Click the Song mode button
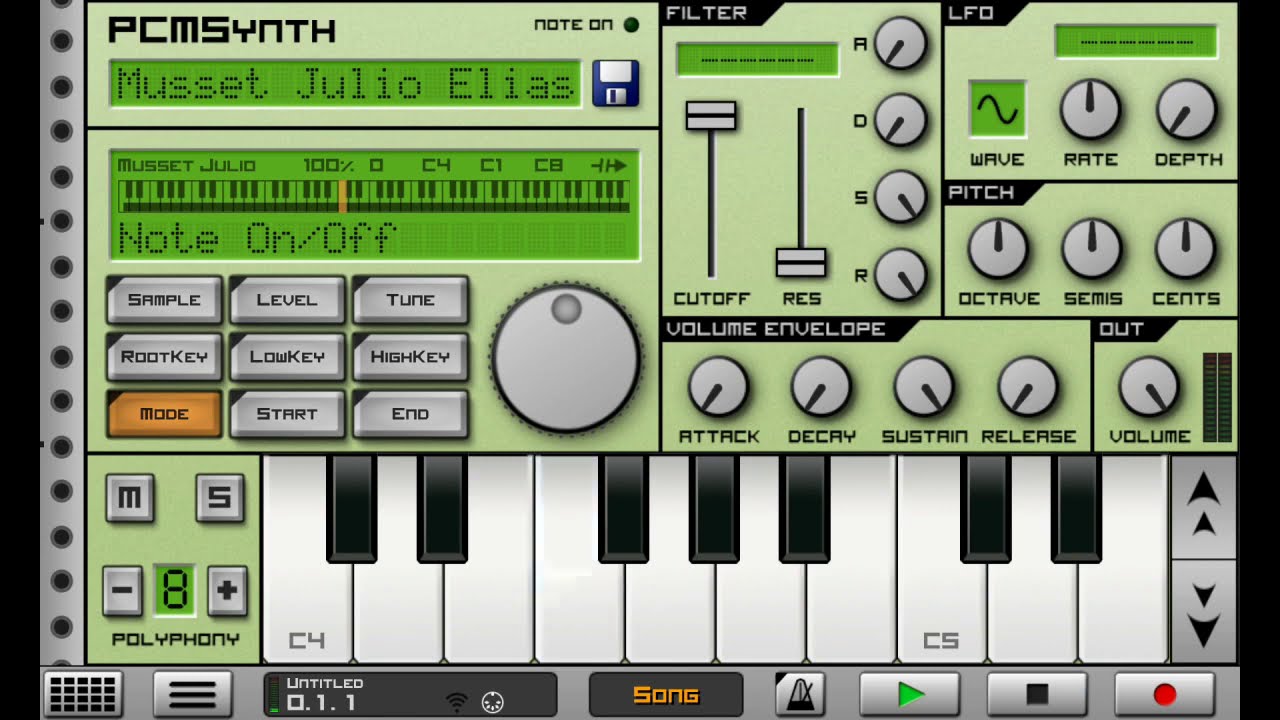 (666, 695)
